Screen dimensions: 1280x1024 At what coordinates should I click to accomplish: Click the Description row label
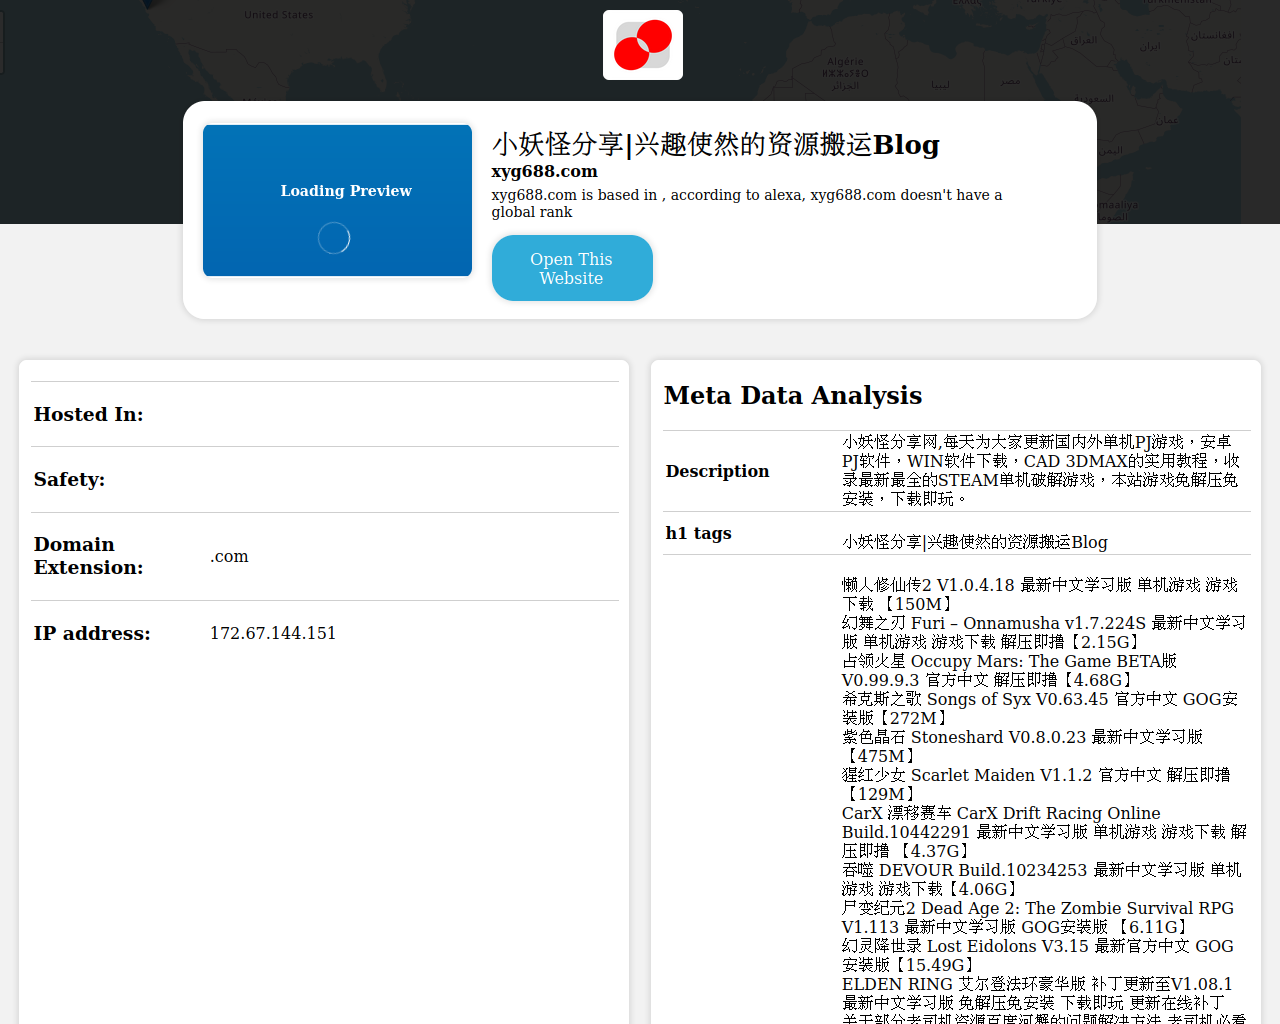coord(718,471)
